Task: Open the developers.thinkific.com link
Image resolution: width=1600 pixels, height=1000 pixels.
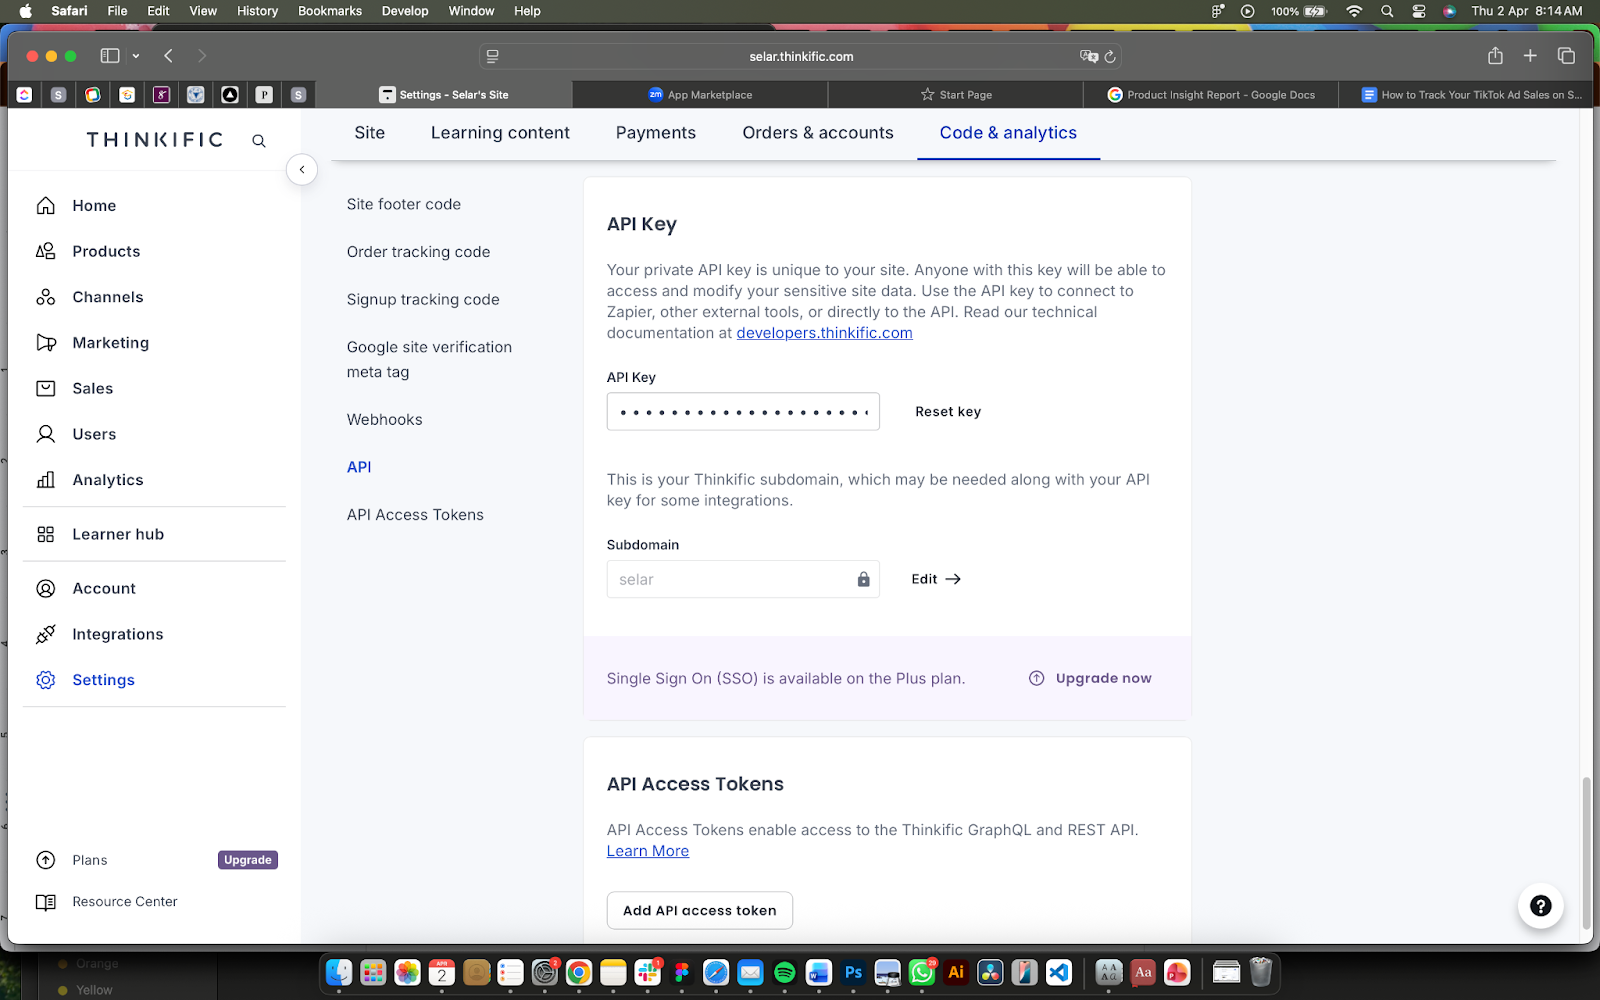Action: tap(824, 333)
